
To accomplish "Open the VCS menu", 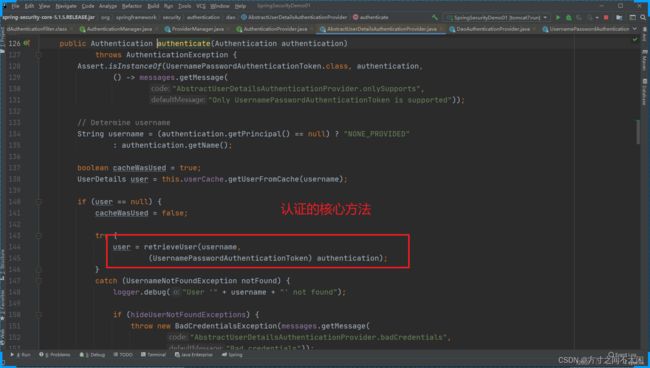I will [201, 6].
